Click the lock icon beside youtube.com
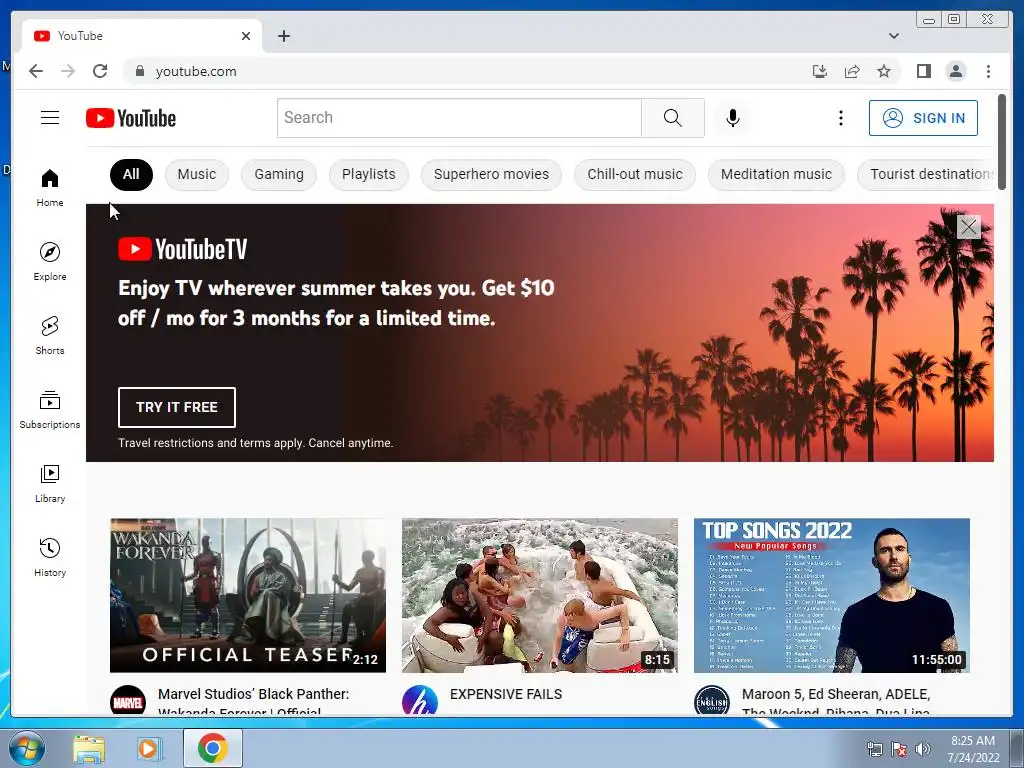Viewport: 1024px width, 768px height. (139, 71)
